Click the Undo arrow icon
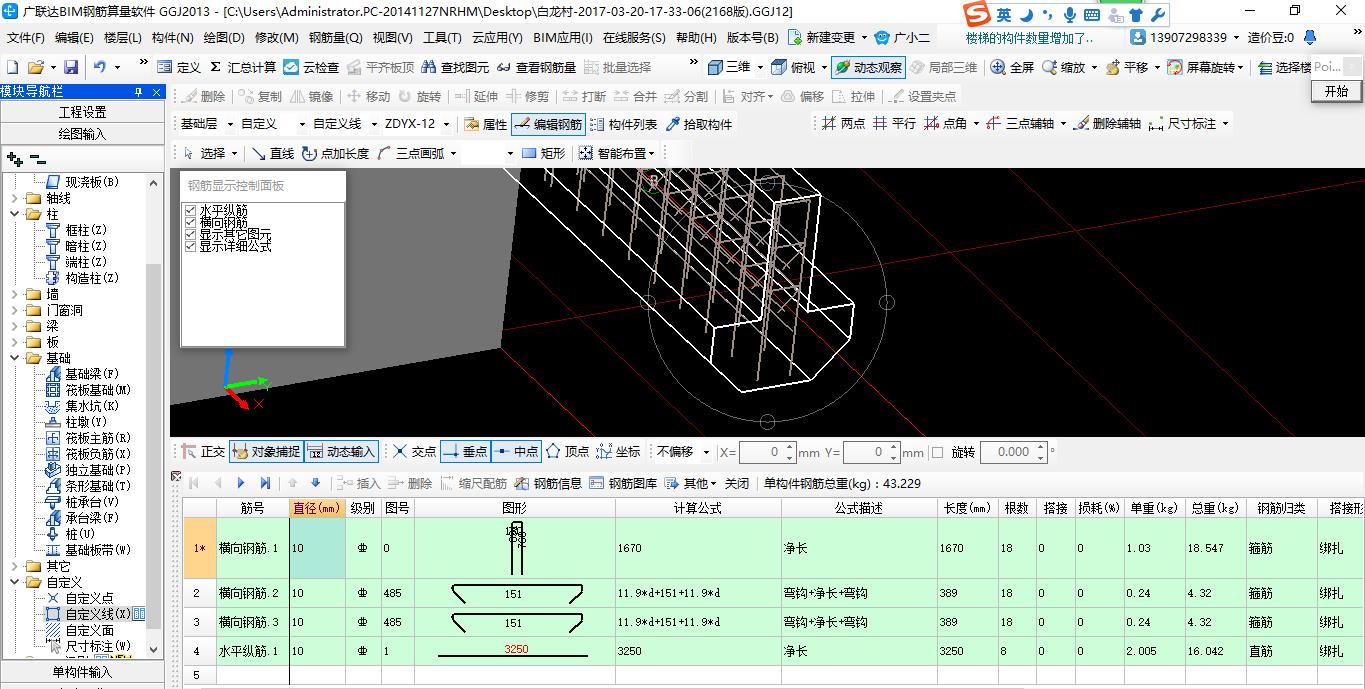The height and width of the screenshot is (689, 1365). click(x=100, y=67)
